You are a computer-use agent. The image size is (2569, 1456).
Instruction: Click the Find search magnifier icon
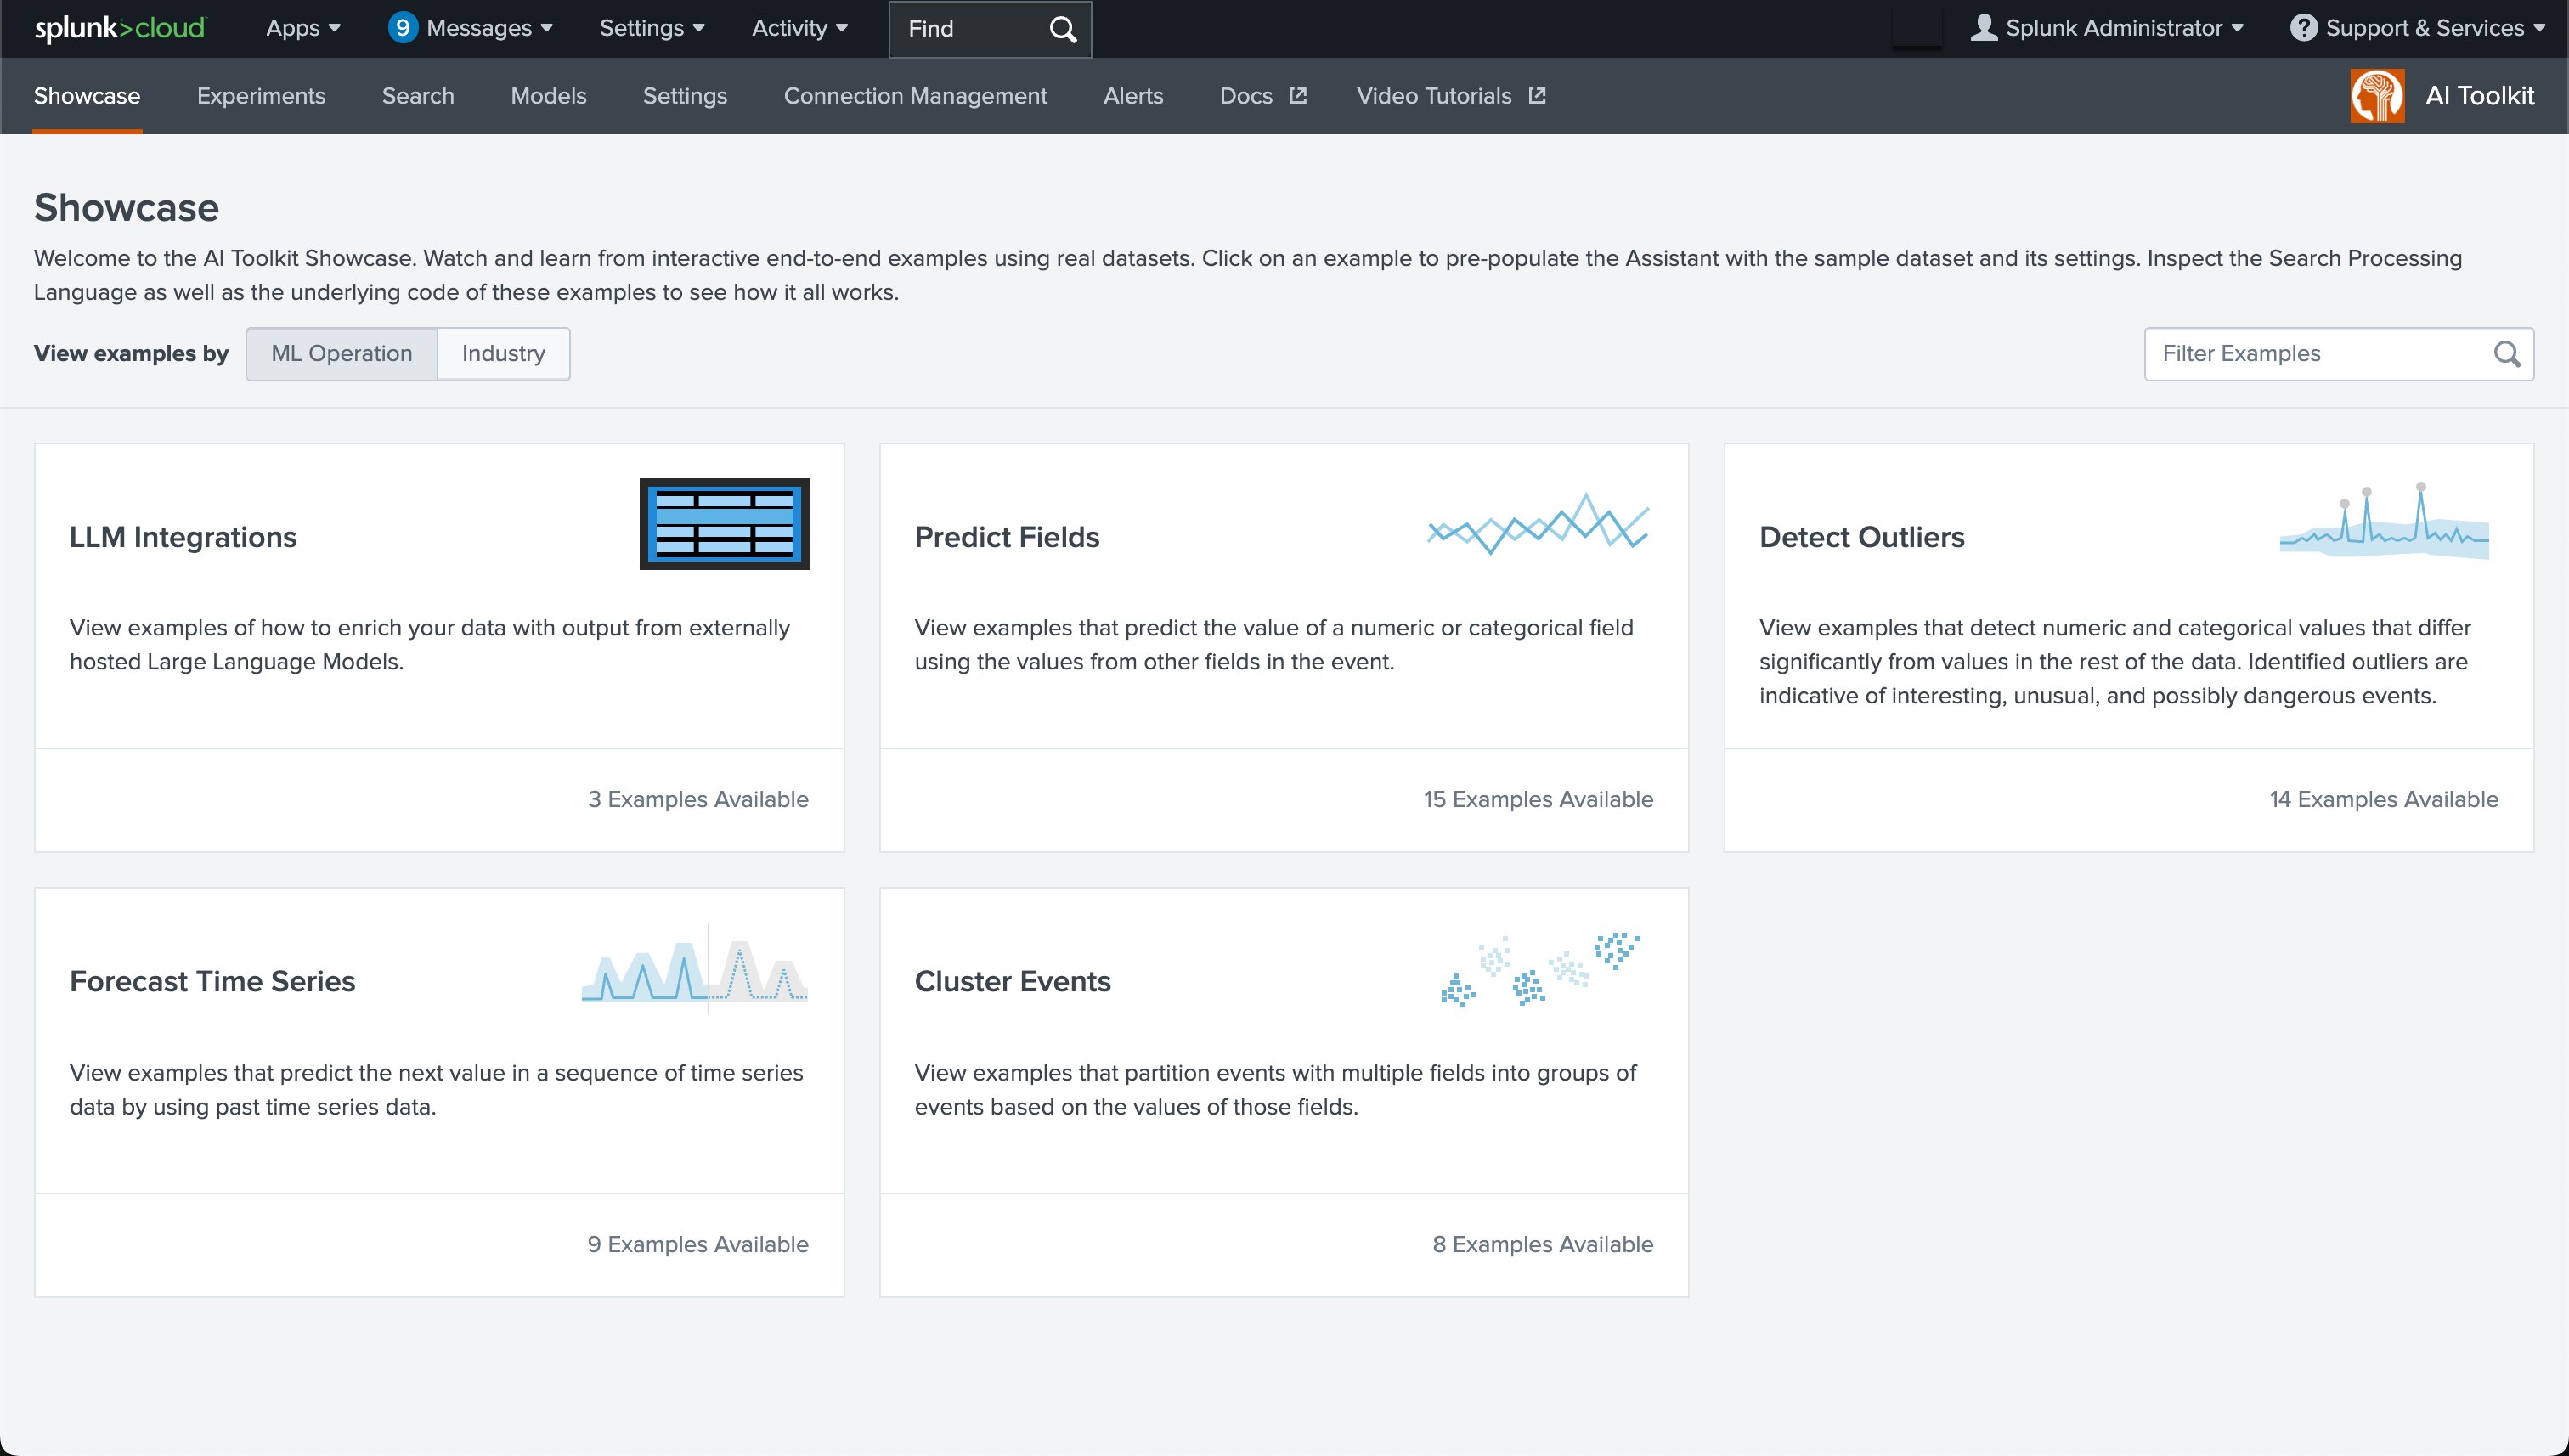click(x=1063, y=30)
